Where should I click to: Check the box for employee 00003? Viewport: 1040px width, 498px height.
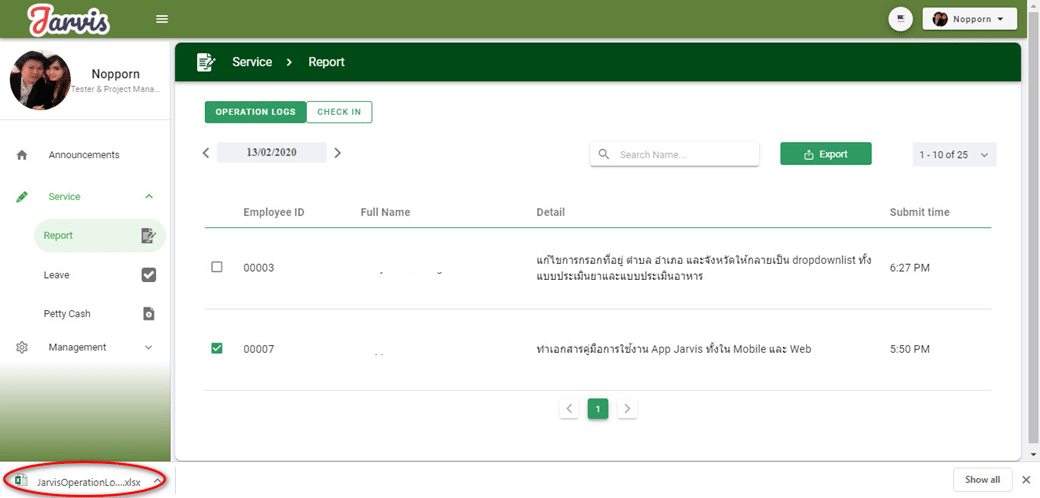point(217,267)
